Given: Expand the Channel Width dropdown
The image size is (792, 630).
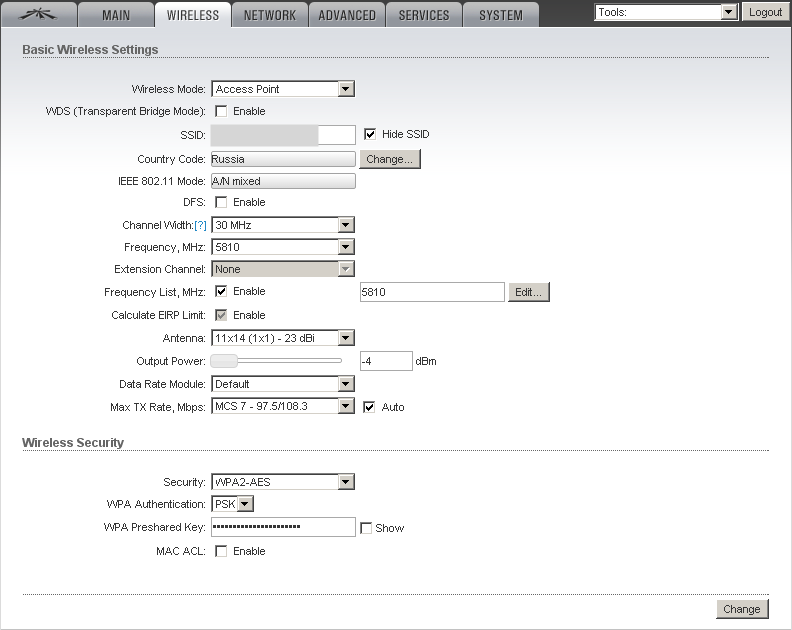Looking at the screenshot, I should pos(283,225).
